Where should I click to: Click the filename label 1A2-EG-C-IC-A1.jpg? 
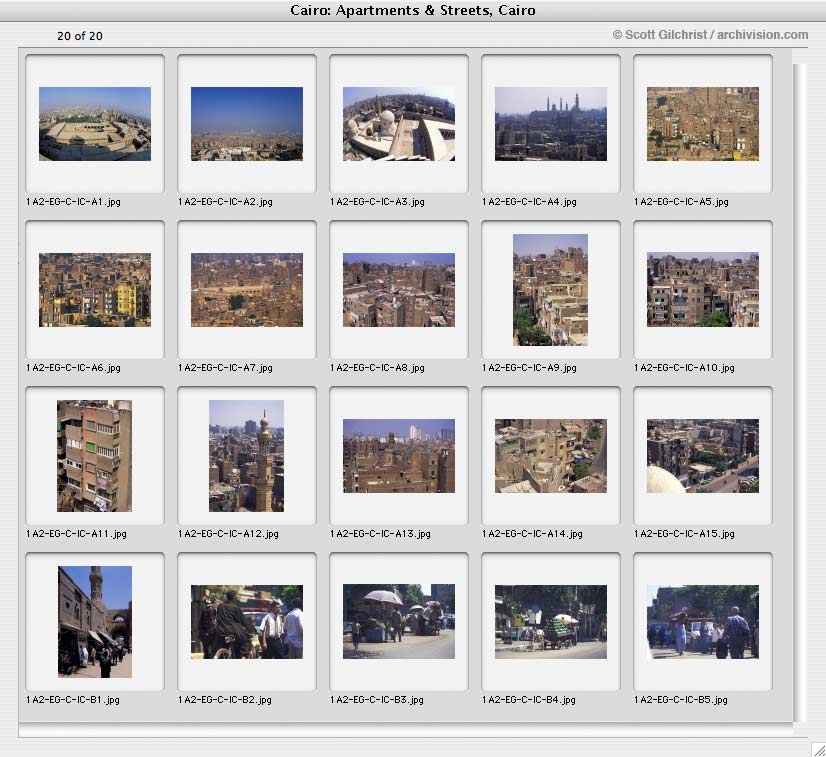point(73,202)
